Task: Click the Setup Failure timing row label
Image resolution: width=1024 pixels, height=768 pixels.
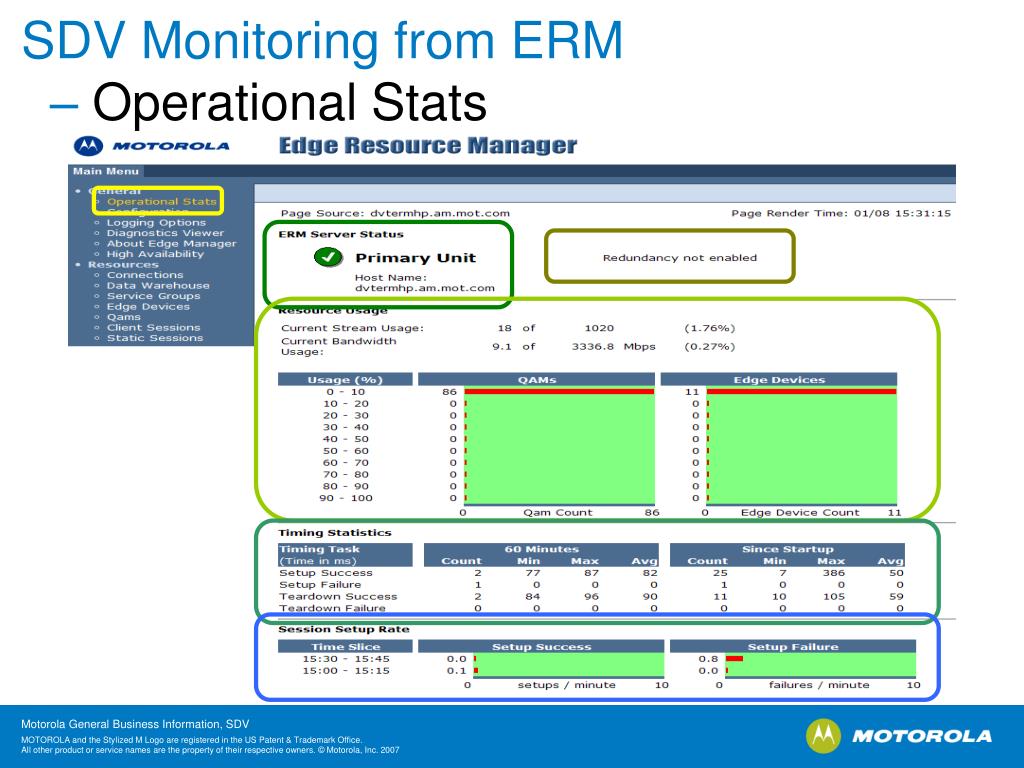Action: [x=320, y=584]
